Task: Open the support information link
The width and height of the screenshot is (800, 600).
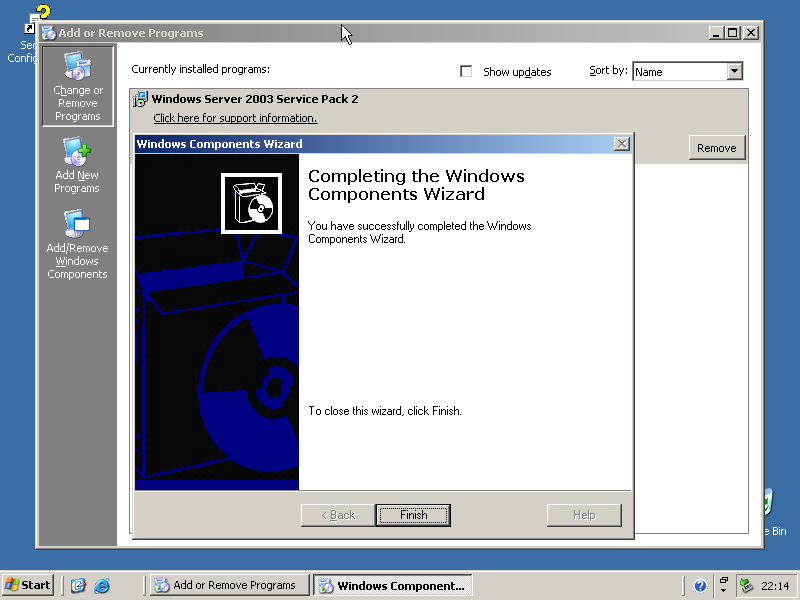Action: point(235,118)
